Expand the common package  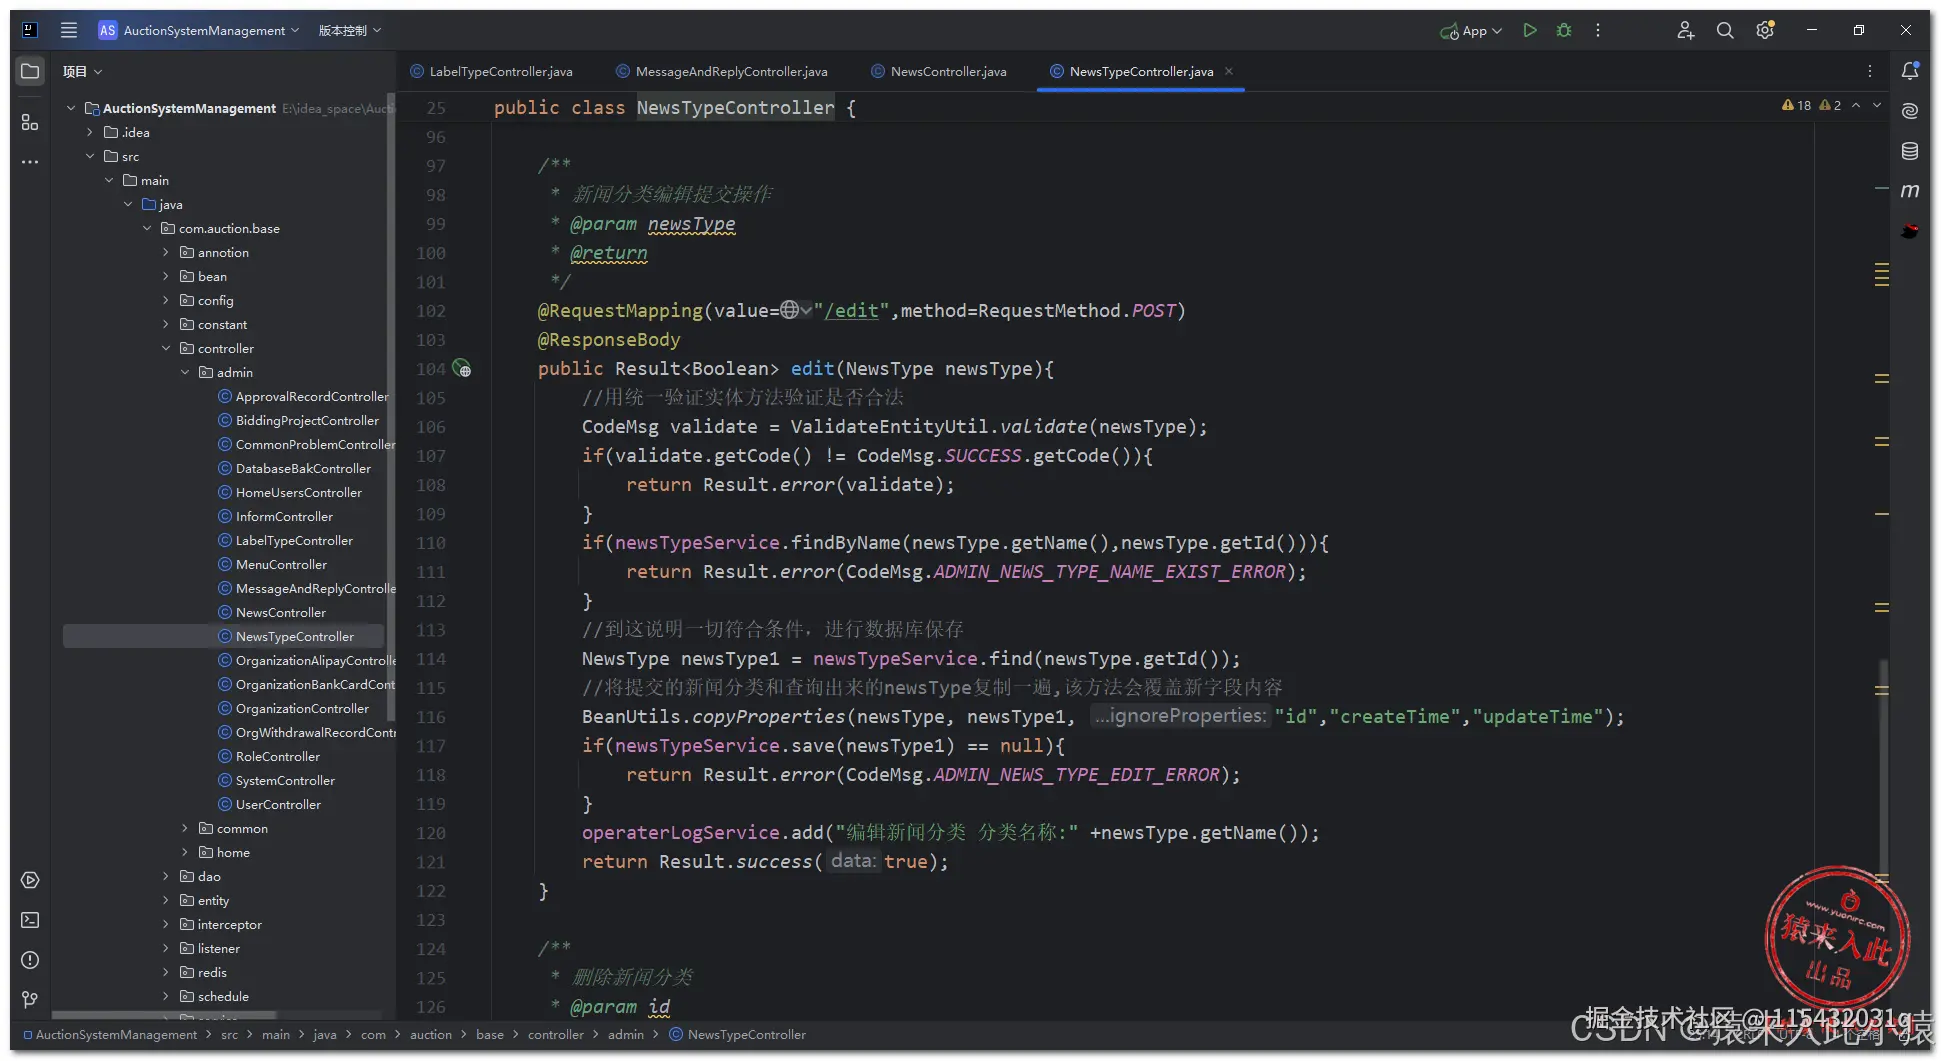(x=185, y=828)
